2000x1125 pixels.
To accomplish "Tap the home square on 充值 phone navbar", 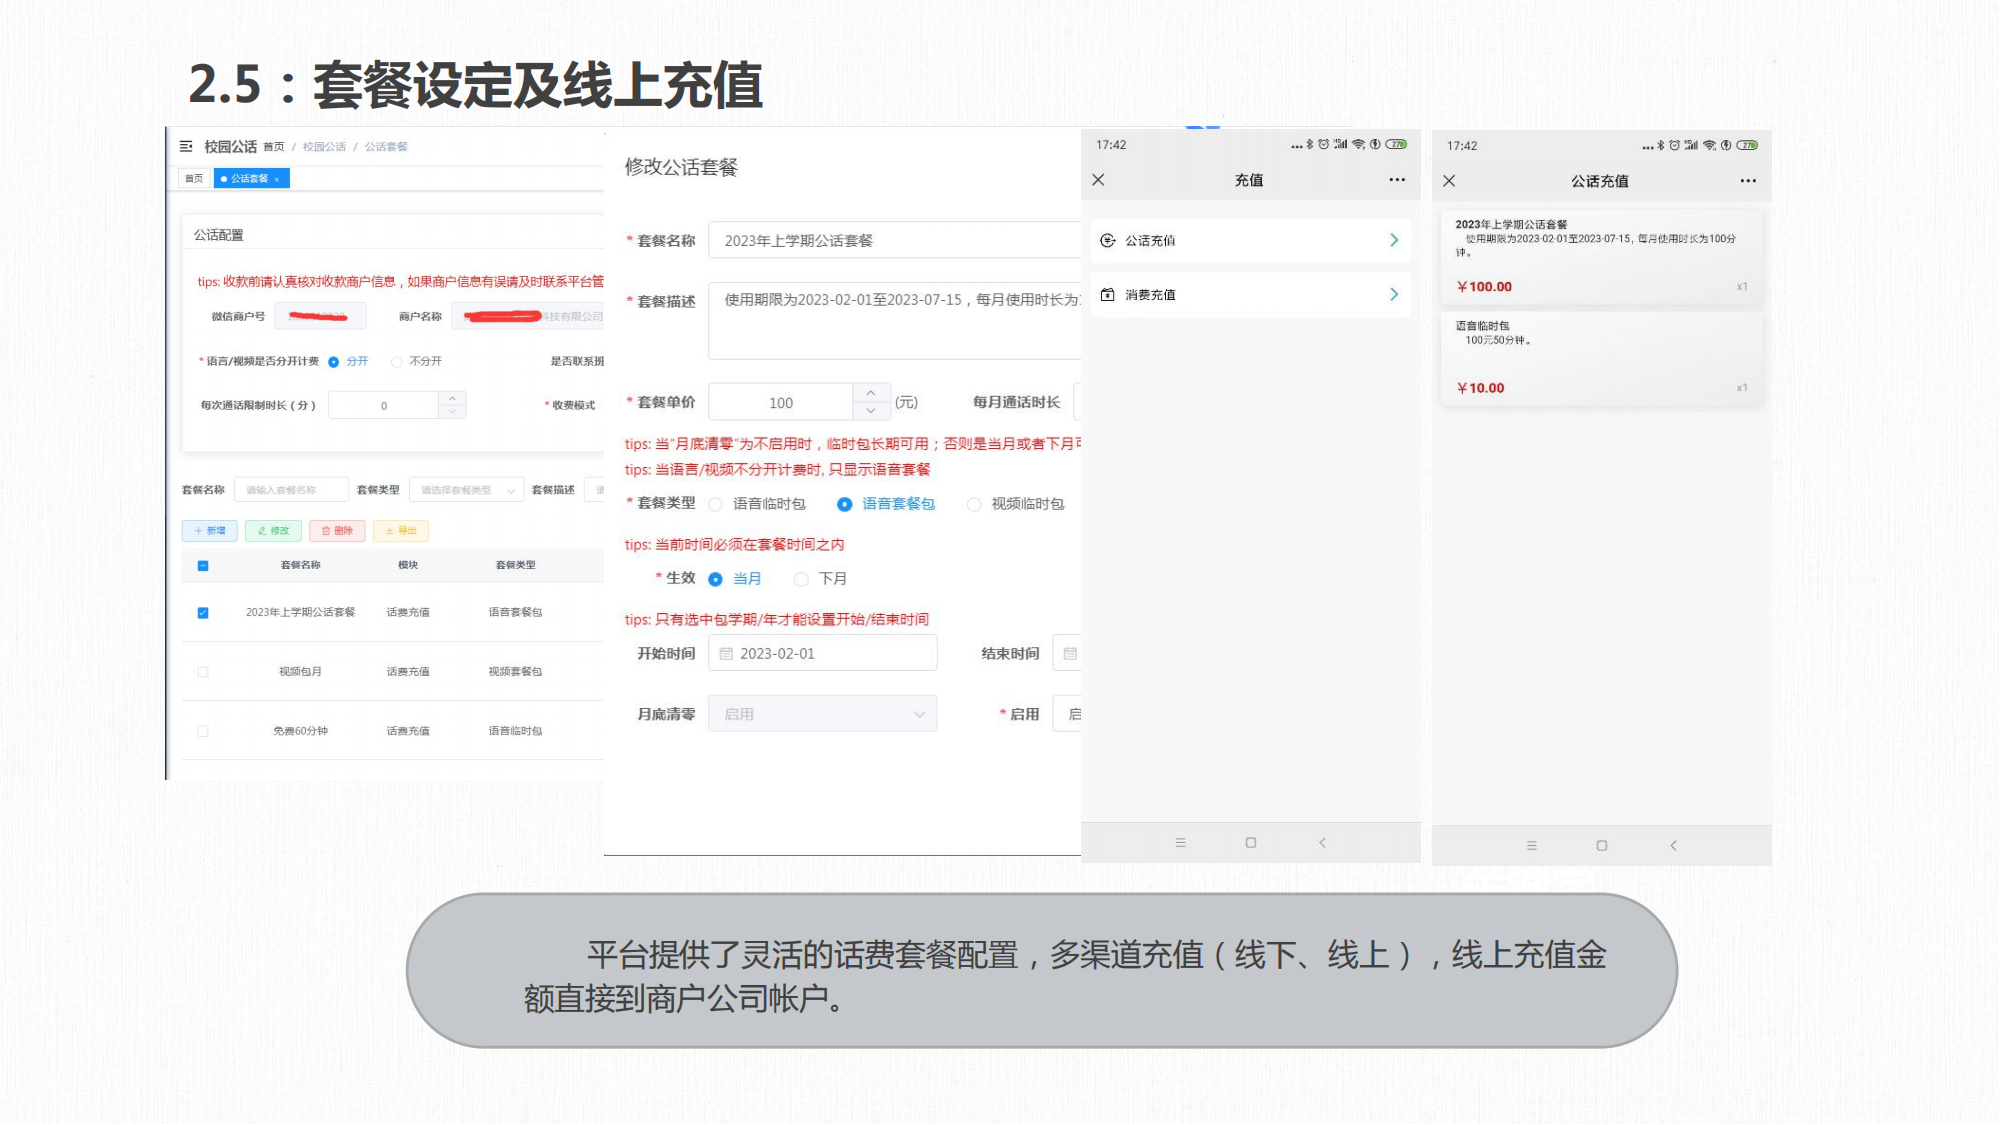I will pyautogui.click(x=1250, y=843).
